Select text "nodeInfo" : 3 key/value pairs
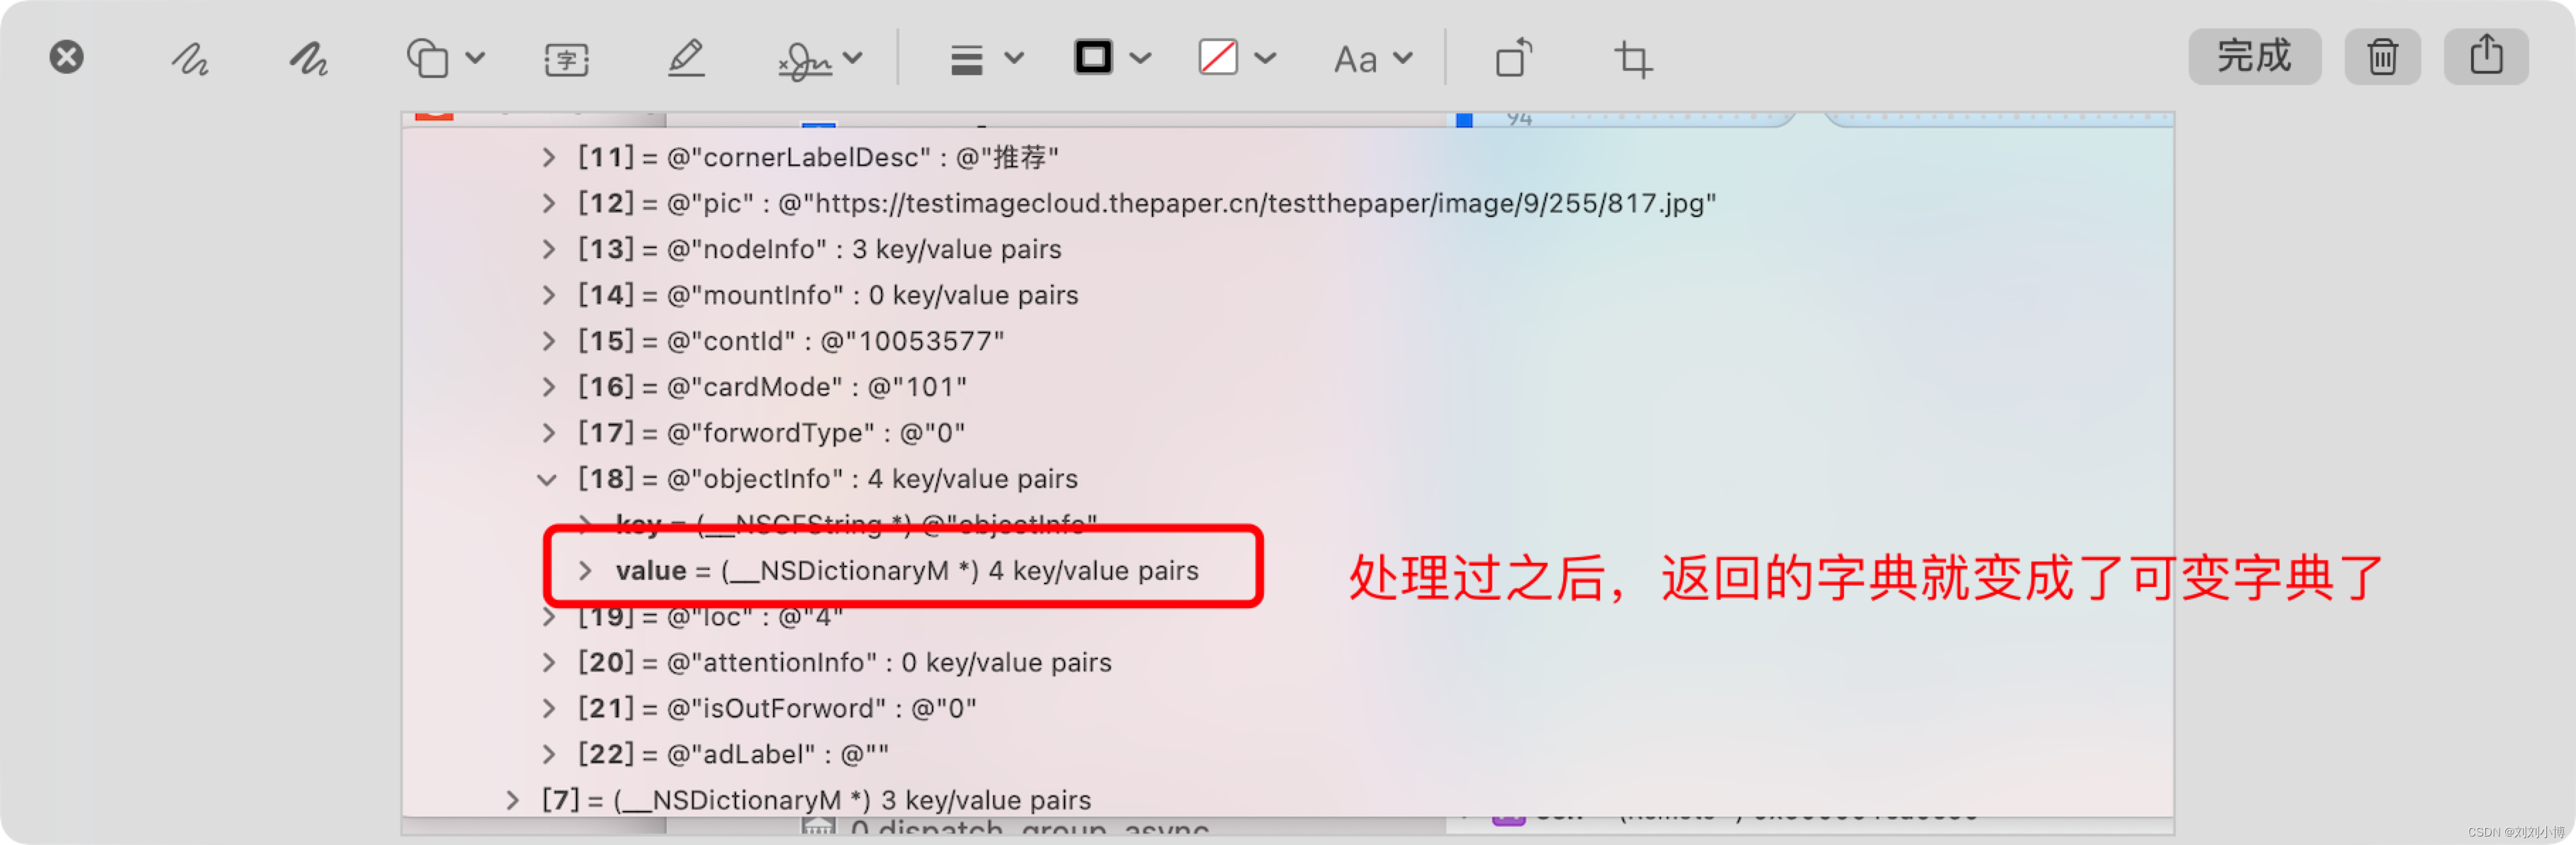2576x845 pixels. 864,249
